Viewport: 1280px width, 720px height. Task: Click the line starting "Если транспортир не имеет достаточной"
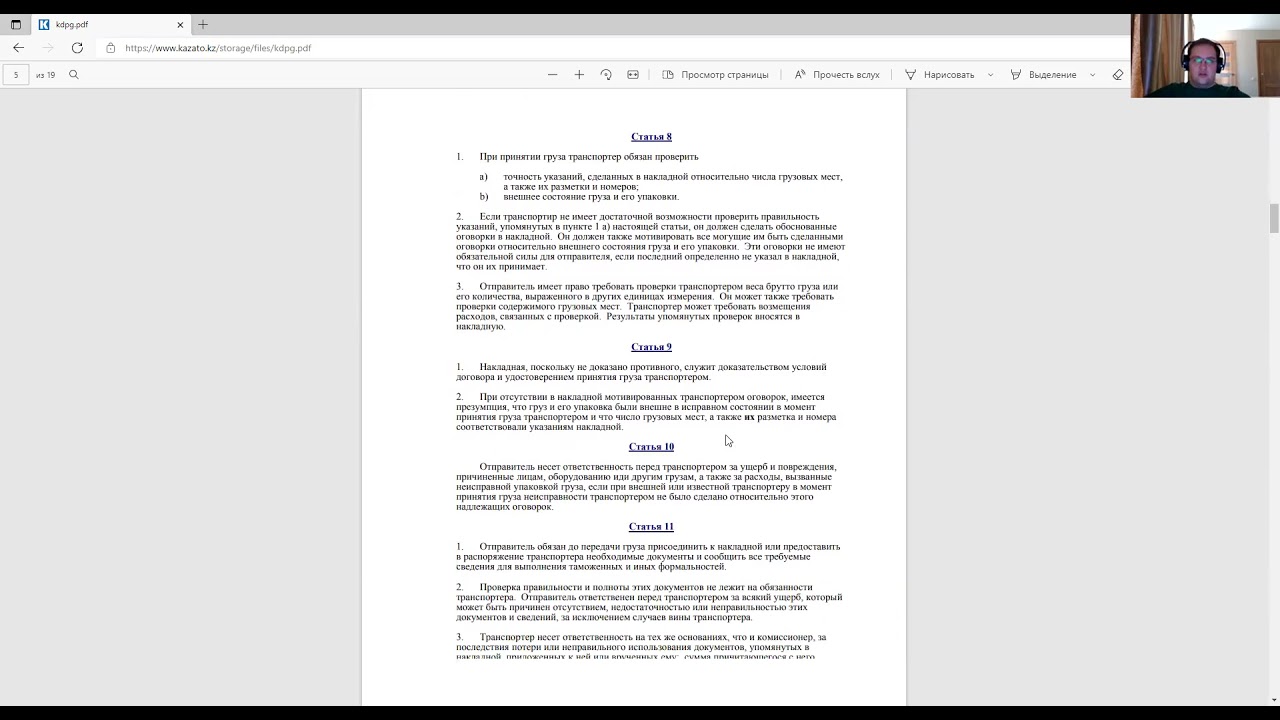pos(649,217)
